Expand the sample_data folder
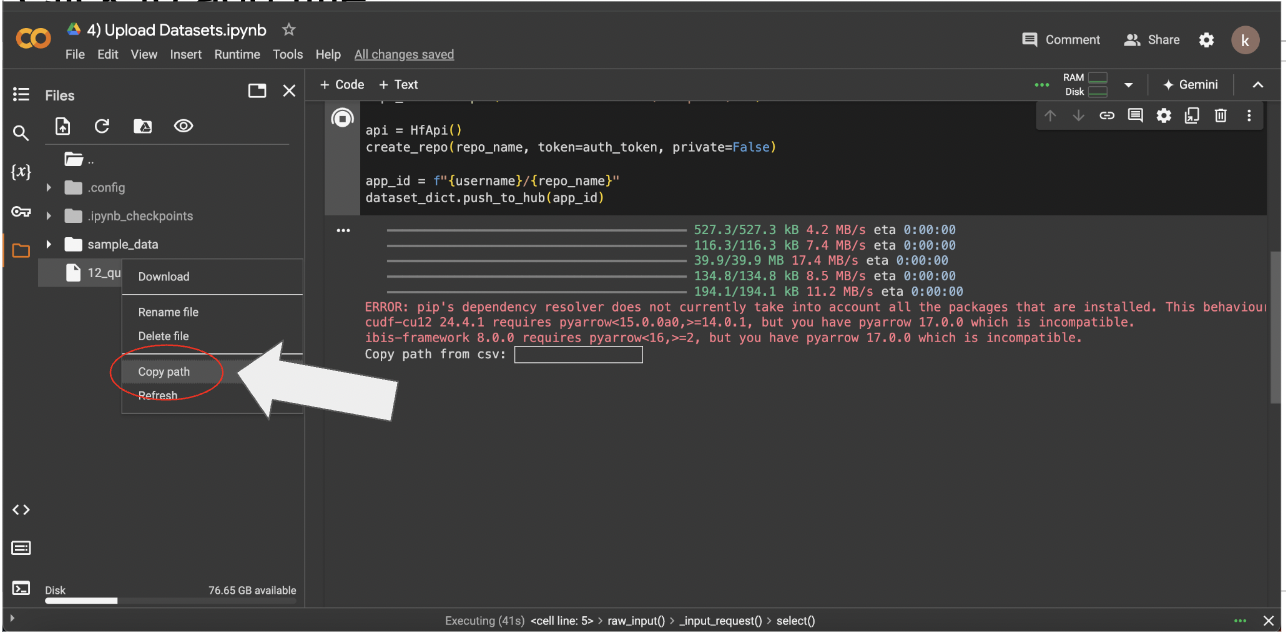The width and height of the screenshot is (1286, 636). pyautogui.click(x=49, y=244)
